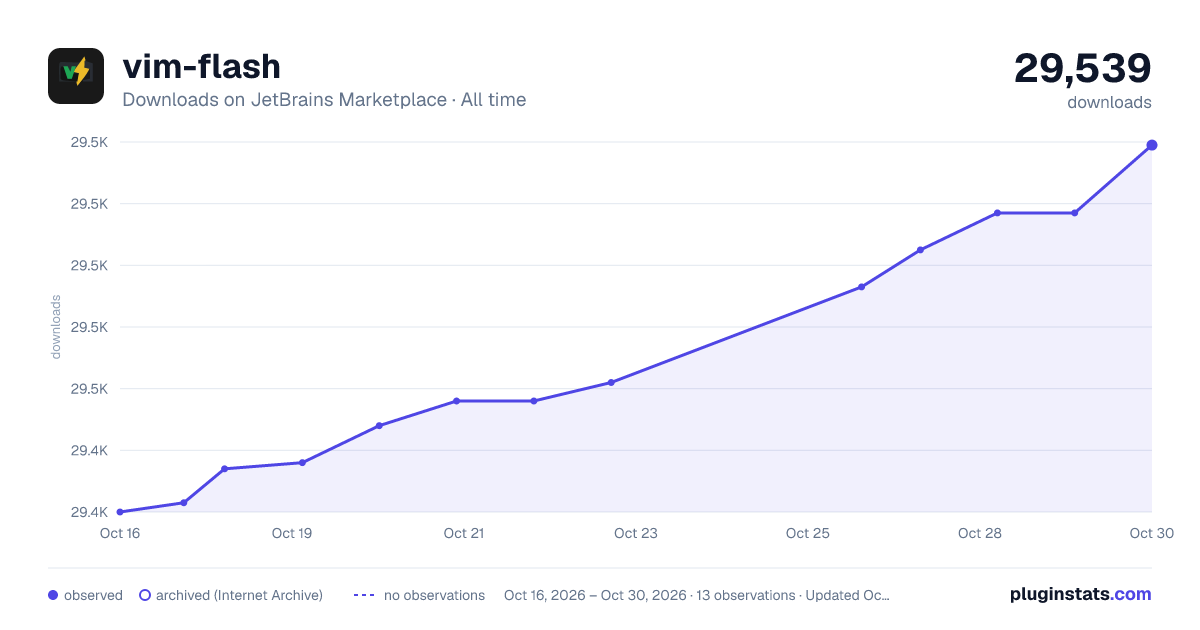The image size is (1200, 630).
Task: Click the Oct 16 x-axis label
Action: (x=120, y=533)
